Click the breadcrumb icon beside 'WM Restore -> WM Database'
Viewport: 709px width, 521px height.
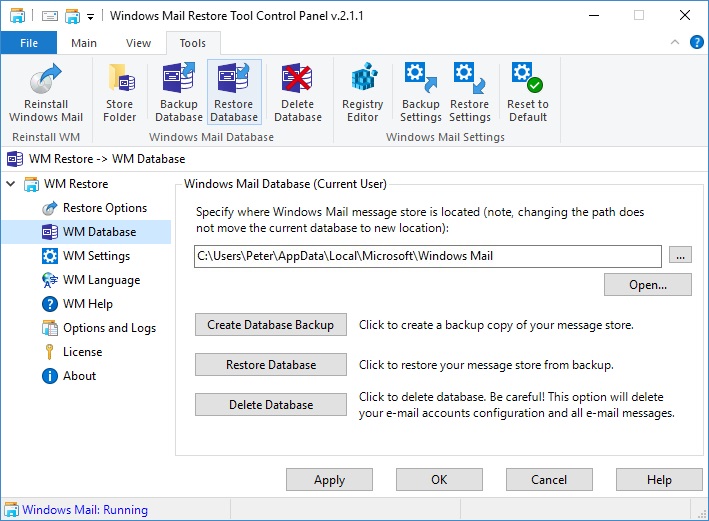[x=15, y=159]
